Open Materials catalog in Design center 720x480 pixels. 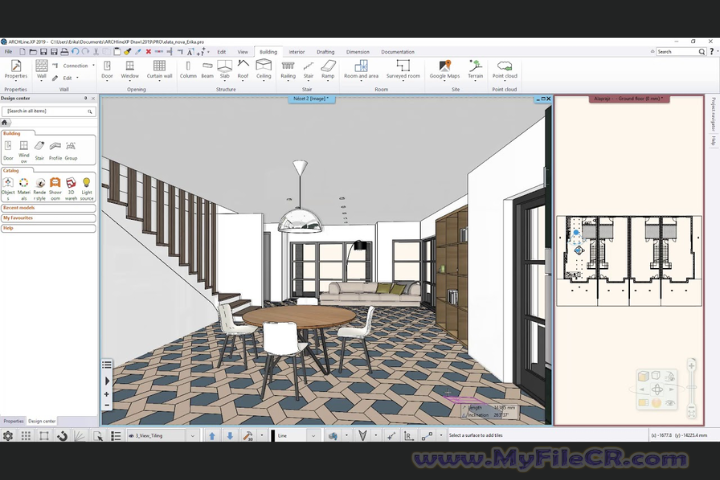24,189
